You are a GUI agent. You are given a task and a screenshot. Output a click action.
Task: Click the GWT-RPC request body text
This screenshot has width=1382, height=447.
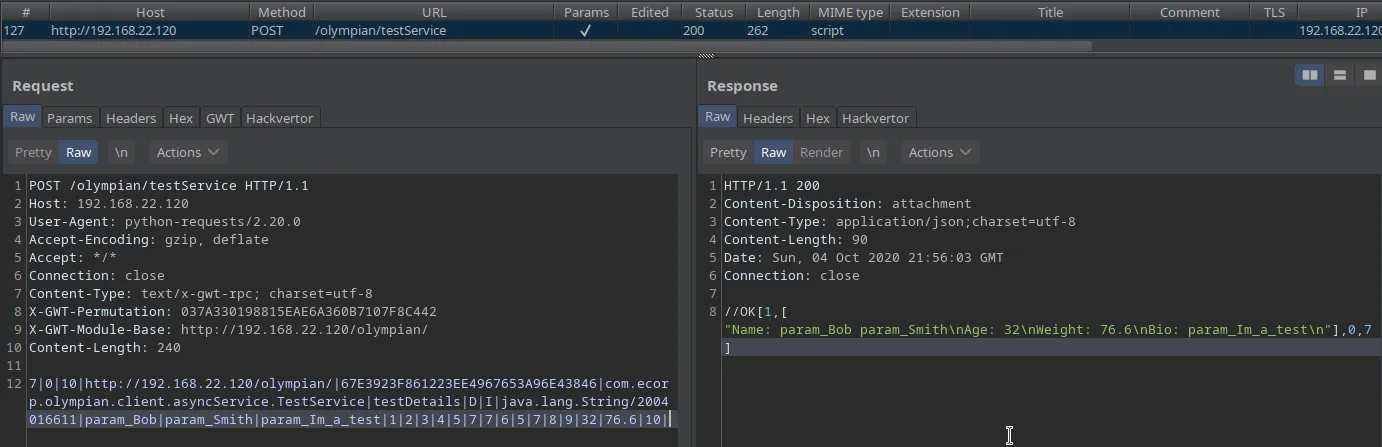tap(349, 402)
